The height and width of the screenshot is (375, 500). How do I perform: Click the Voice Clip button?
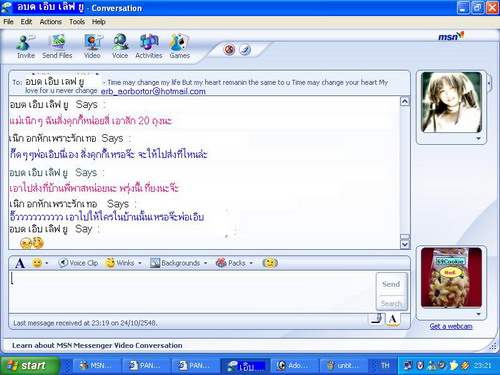click(78, 263)
